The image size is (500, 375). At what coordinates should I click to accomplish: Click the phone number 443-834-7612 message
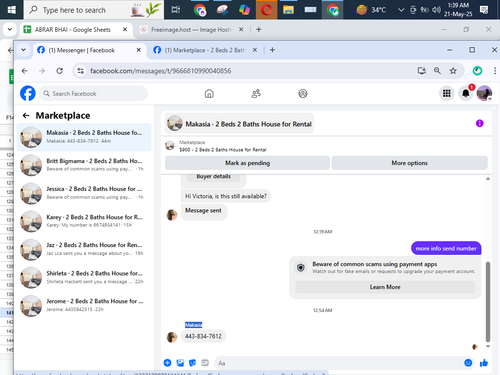203,336
